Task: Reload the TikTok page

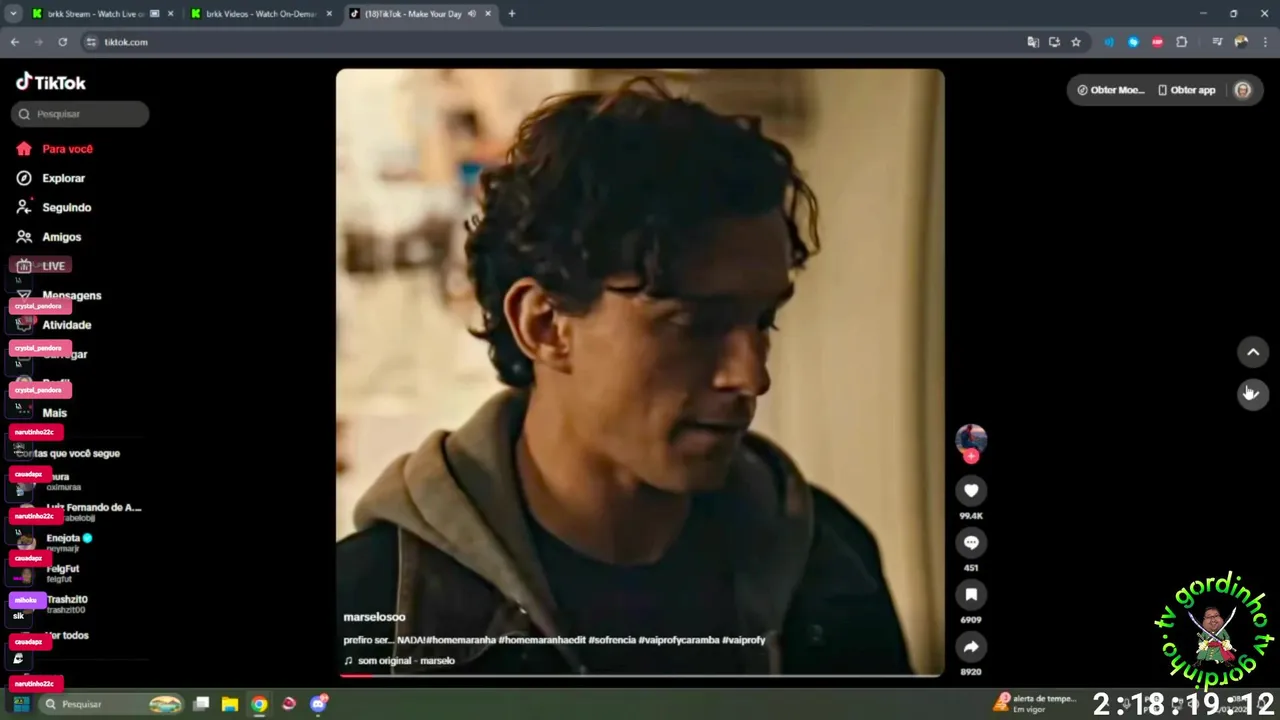Action: click(62, 42)
